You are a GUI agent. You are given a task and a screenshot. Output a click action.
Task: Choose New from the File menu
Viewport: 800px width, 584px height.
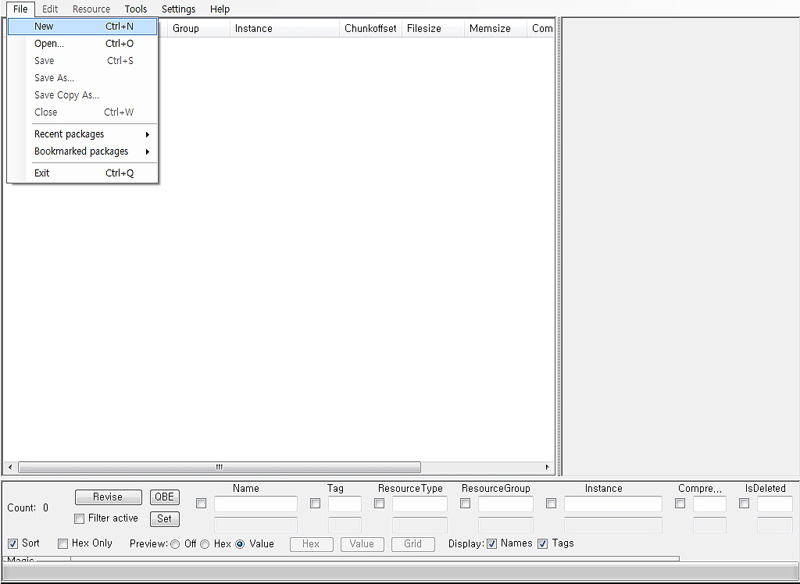(83, 27)
